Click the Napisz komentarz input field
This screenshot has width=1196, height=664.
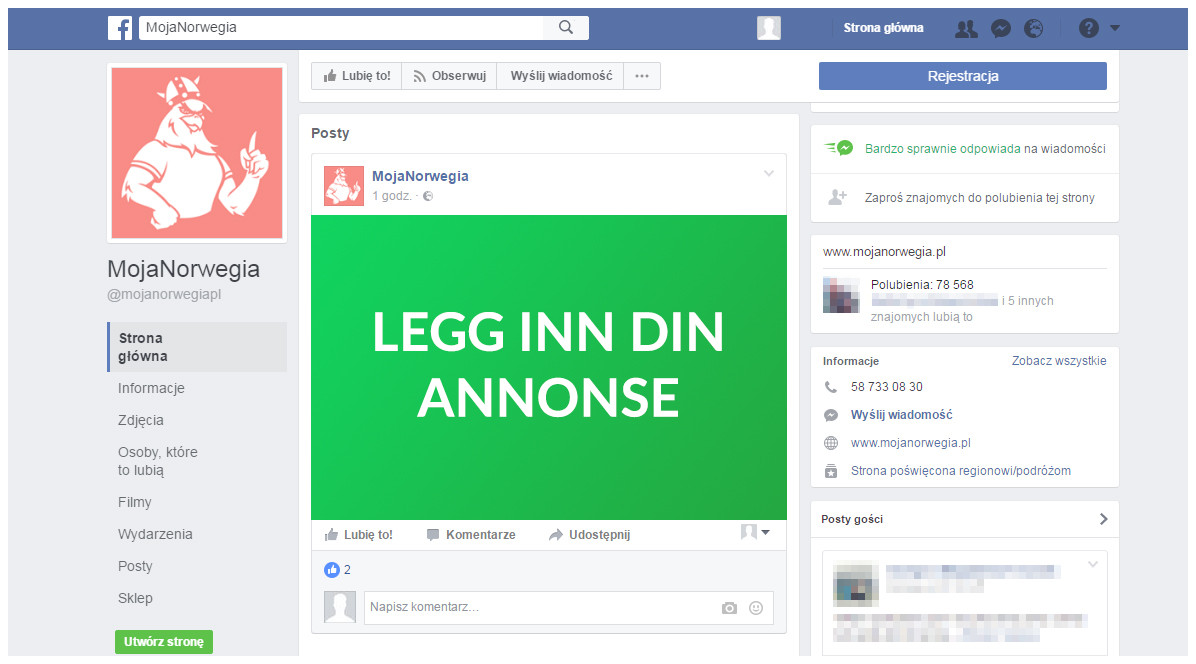[x=568, y=608]
